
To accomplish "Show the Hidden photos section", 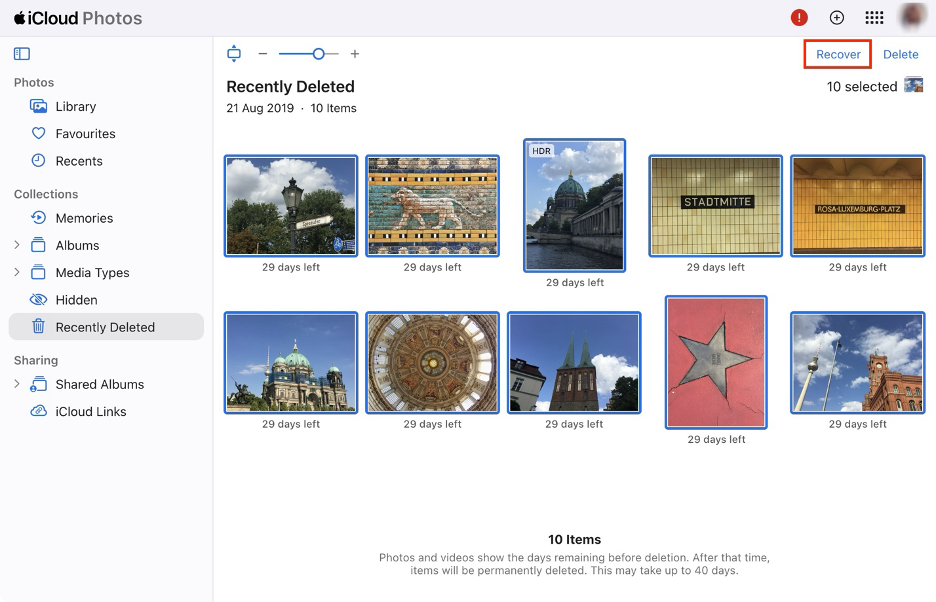I will [75, 299].
